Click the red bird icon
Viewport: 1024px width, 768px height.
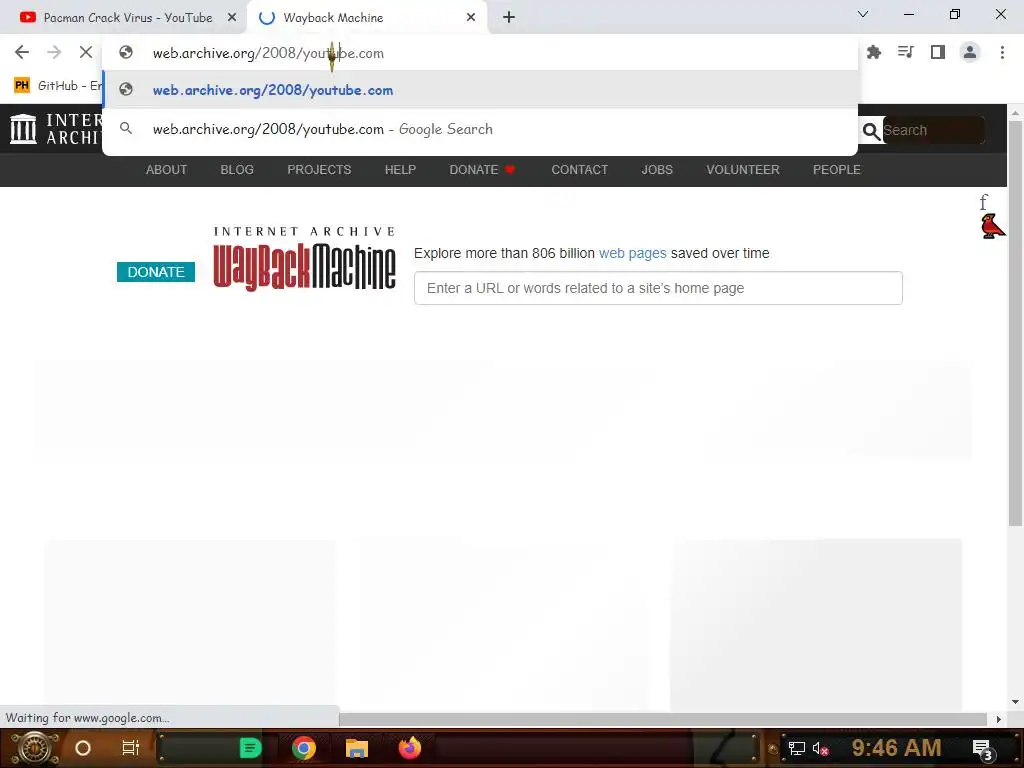coord(993,227)
